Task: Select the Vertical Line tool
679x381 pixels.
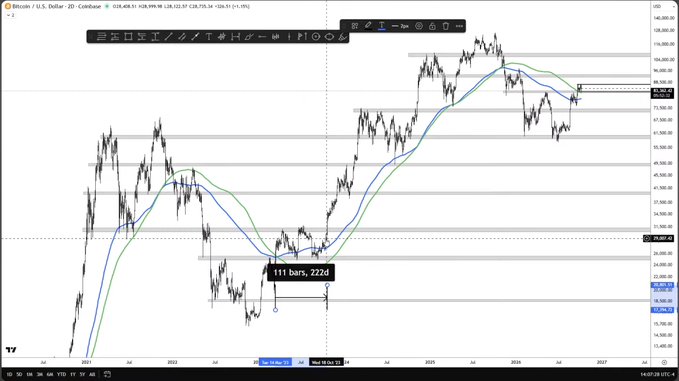Action: point(289,37)
